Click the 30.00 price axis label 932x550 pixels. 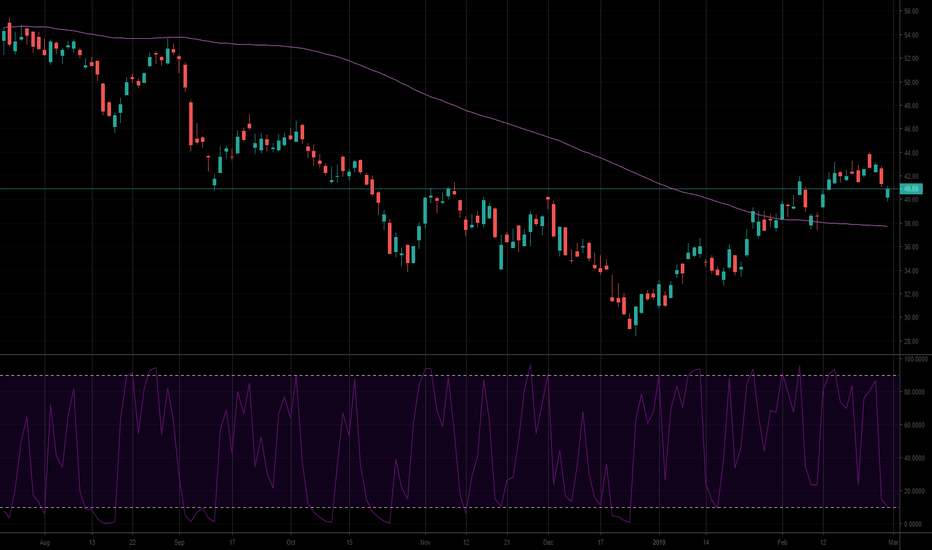(x=911, y=318)
